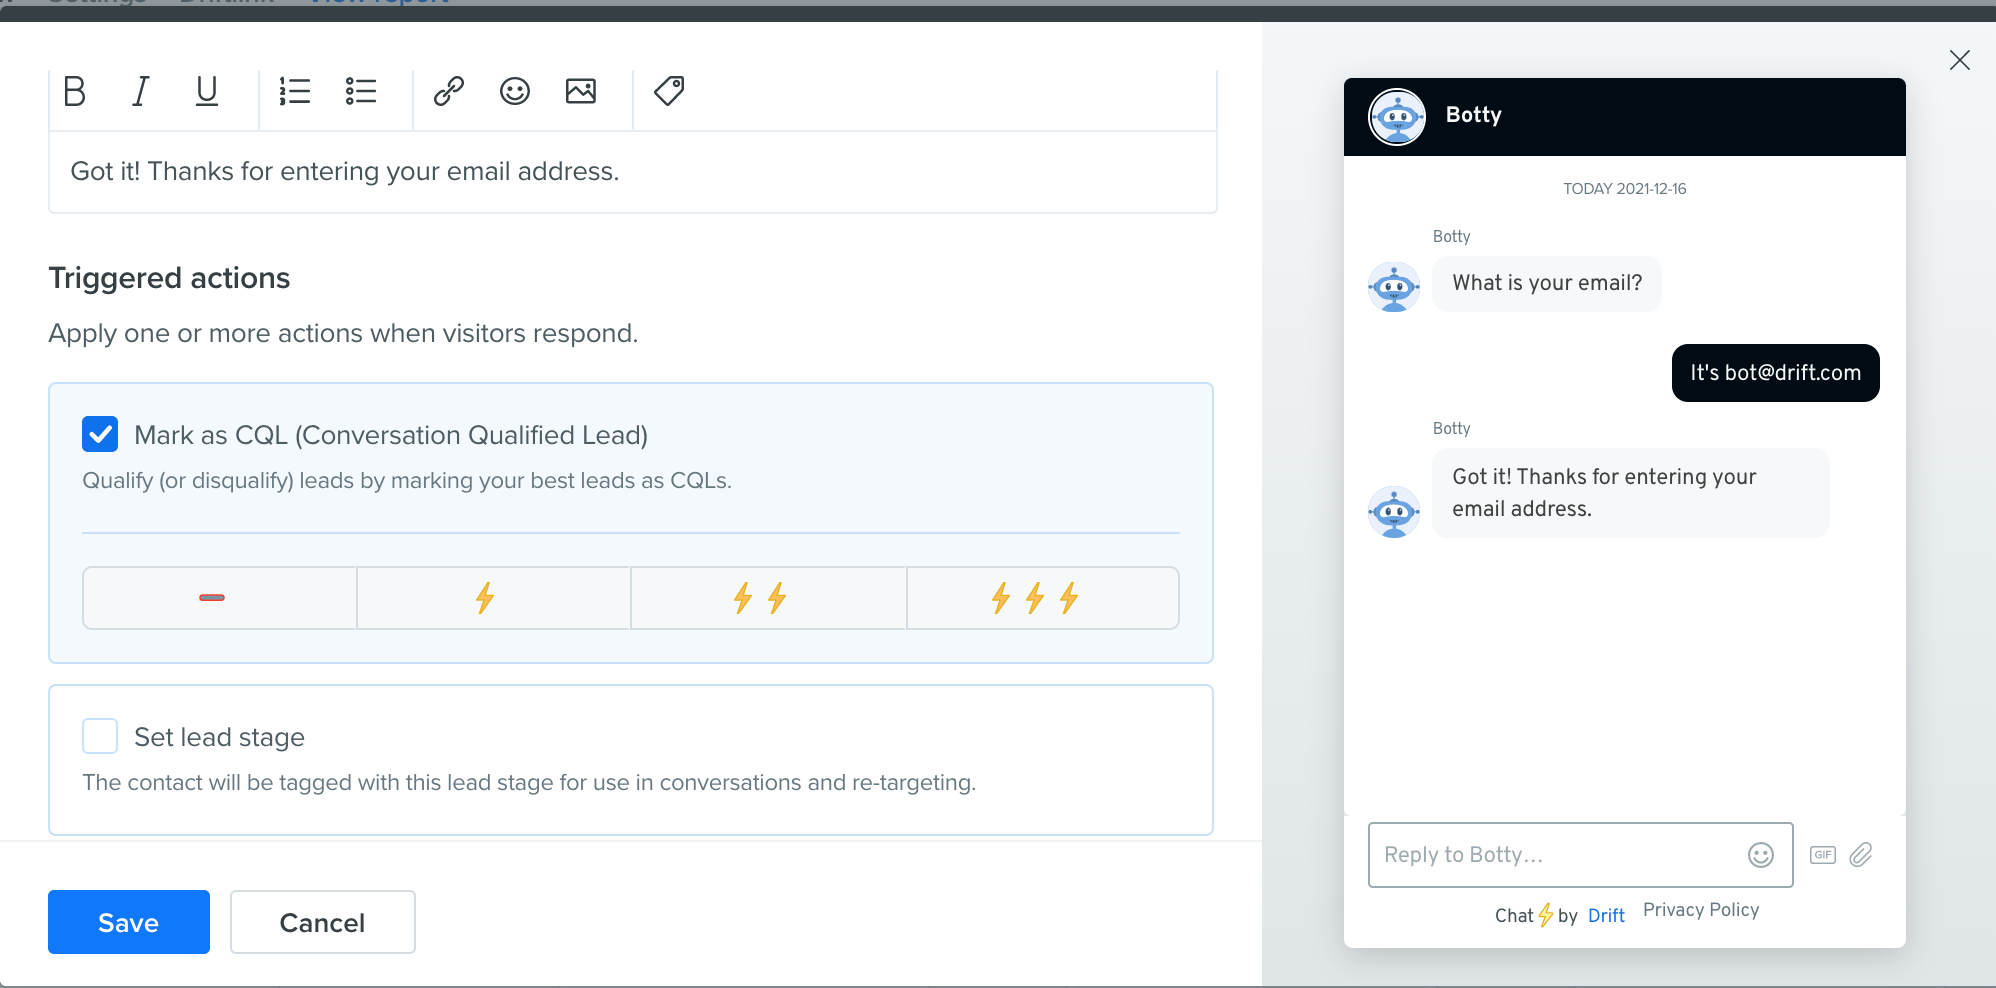
Task: Insert an attribute tag token
Action: [669, 91]
